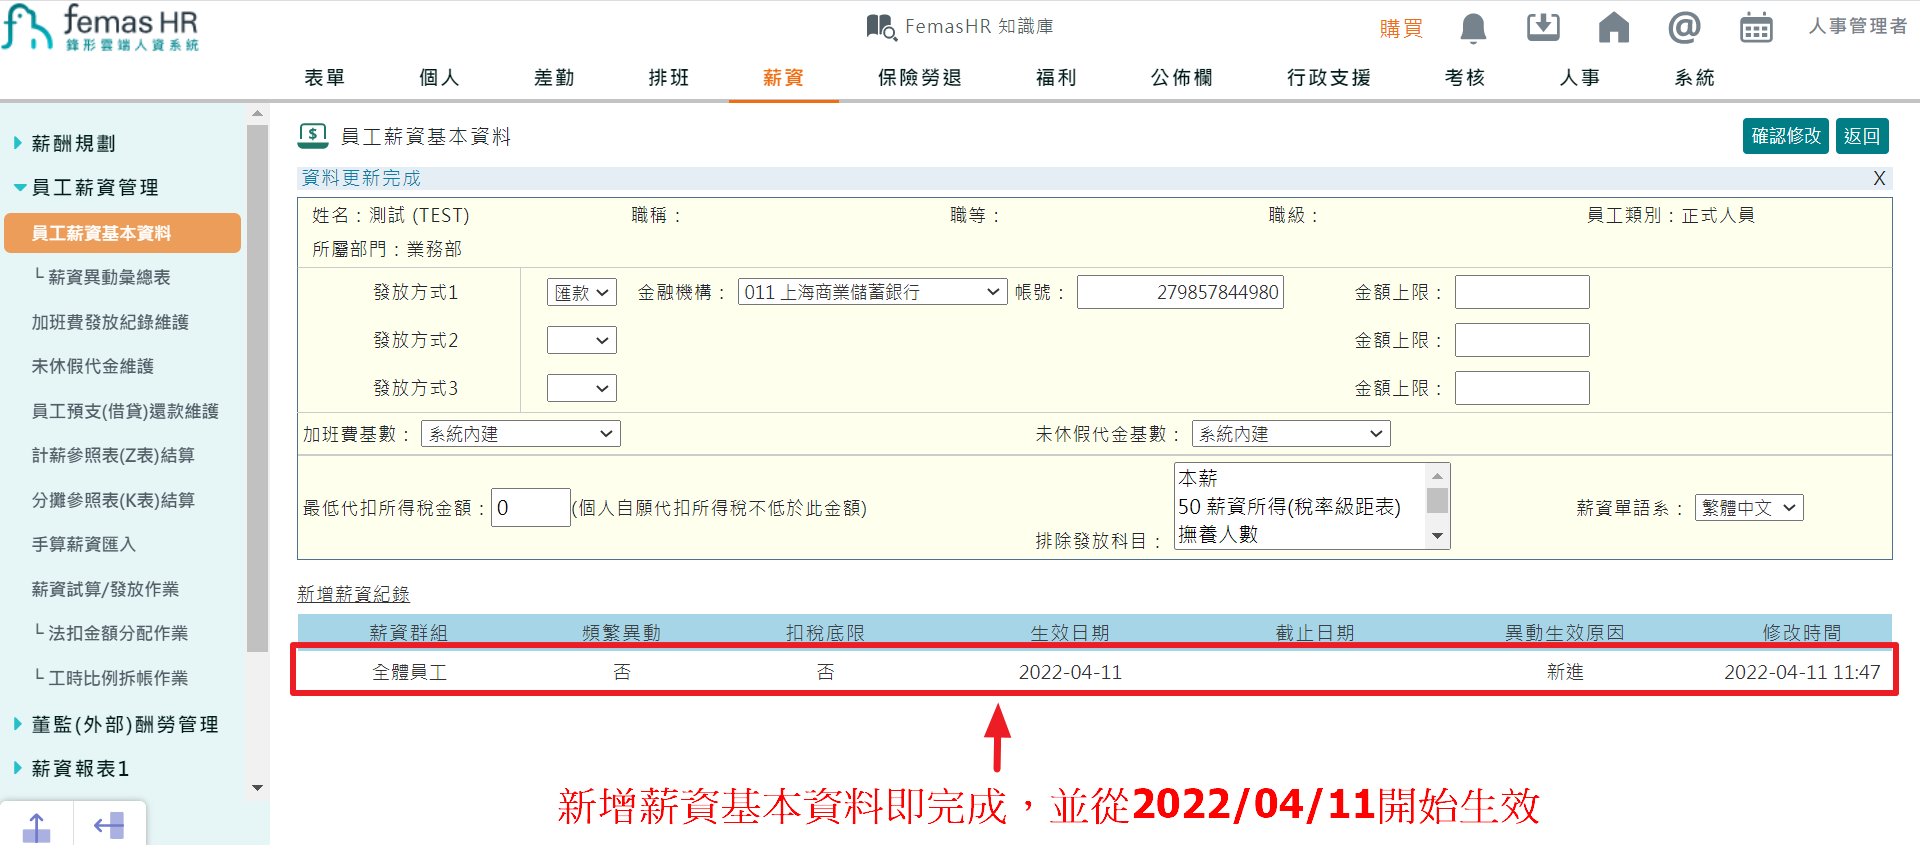Collapse the 員工薪資管理 section
The height and width of the screenshot is (845, 1920).
[x=95, y=187]
